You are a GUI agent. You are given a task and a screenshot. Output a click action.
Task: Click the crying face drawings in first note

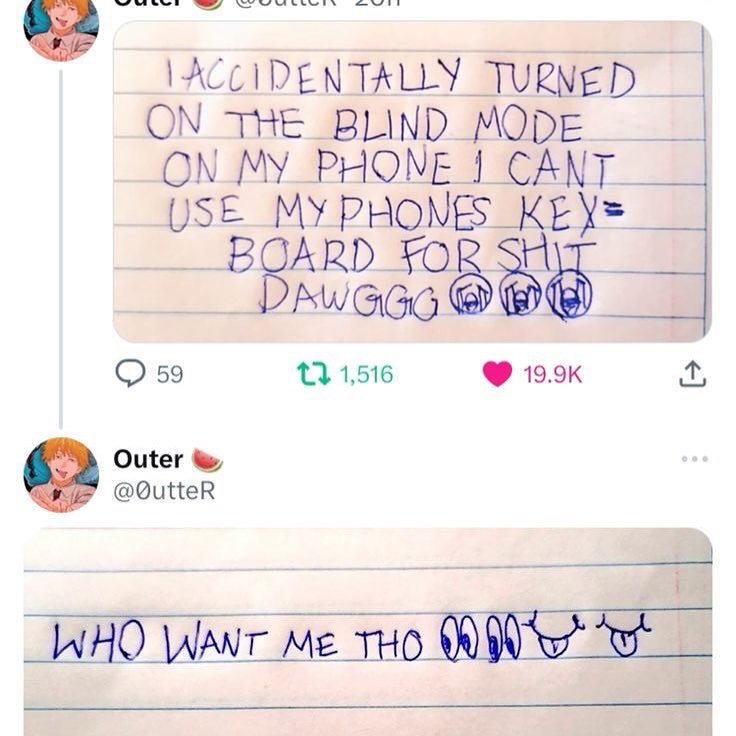[x=521, y=295]
